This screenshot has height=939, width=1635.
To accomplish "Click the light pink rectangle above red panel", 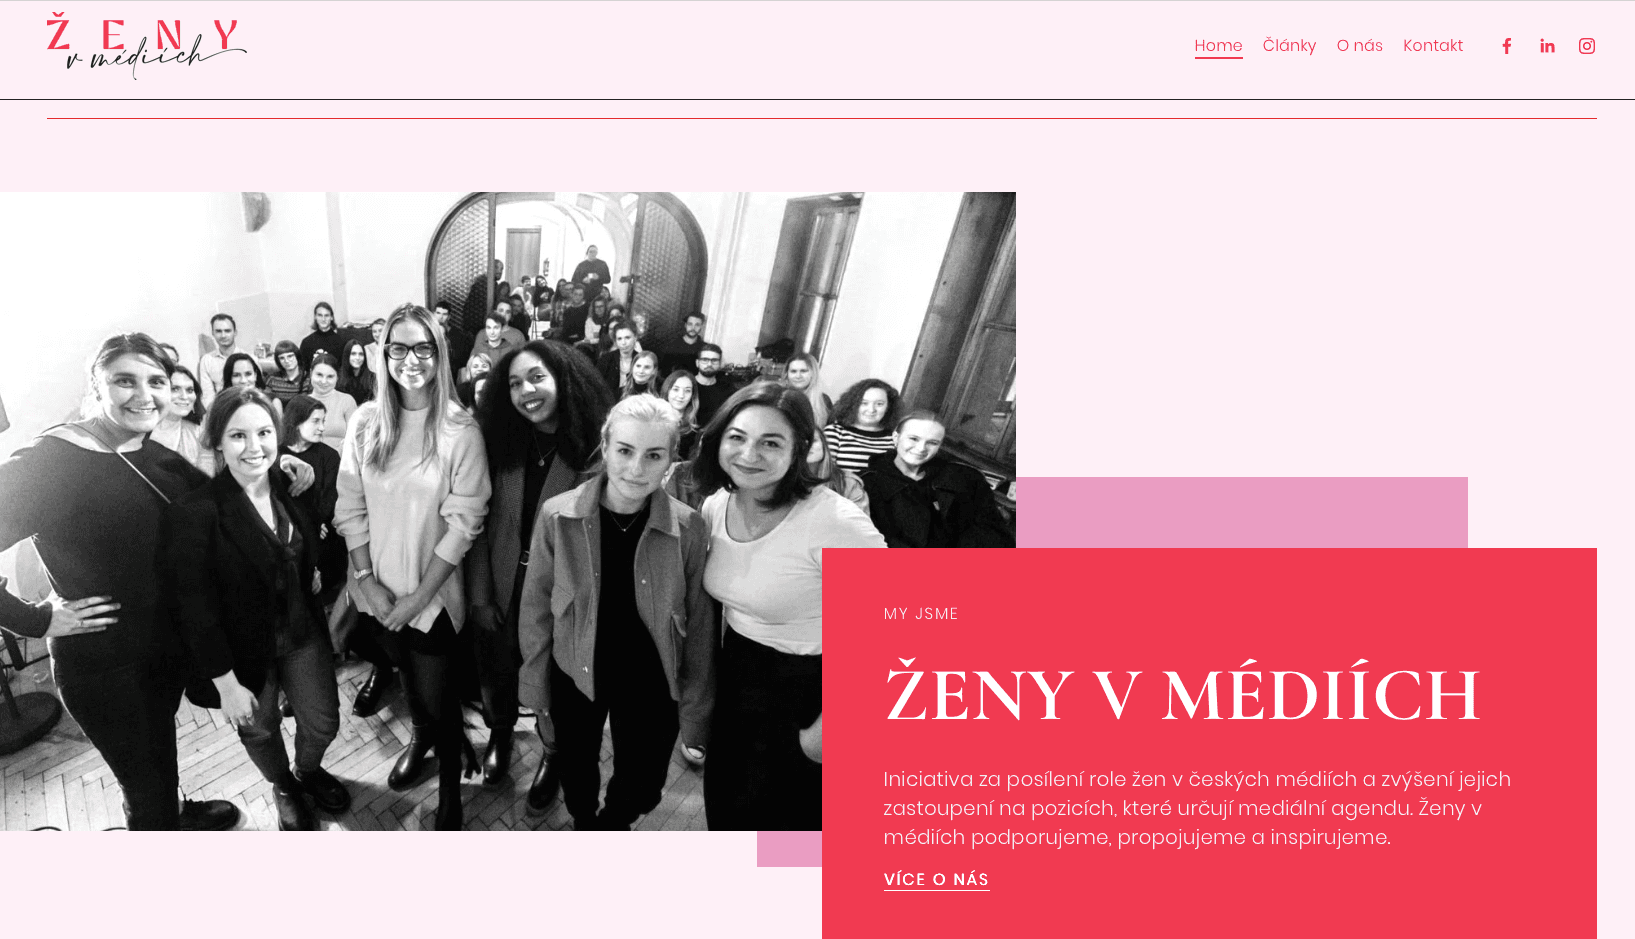I will pyautogui.click(x=1241, y=512).
